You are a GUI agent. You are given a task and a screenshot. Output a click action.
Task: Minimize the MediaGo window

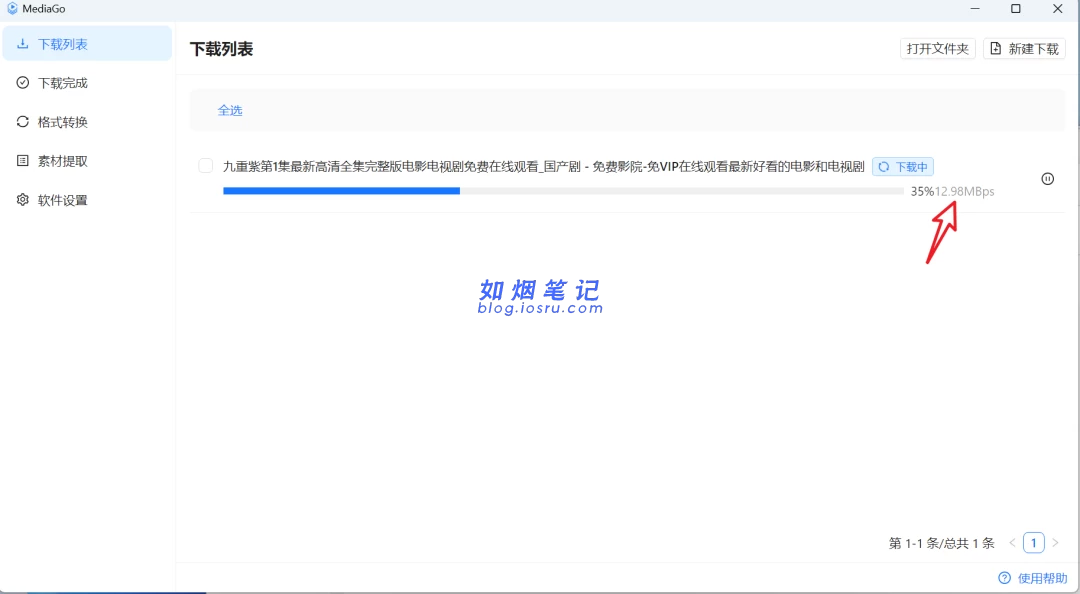pos(975,9)
